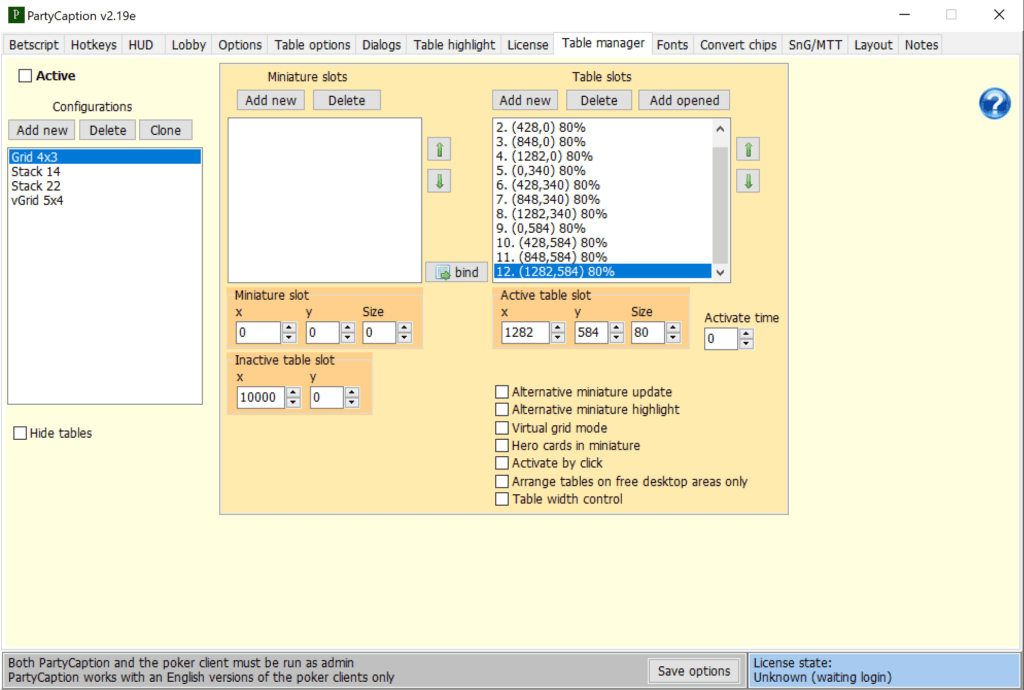Enable the Active checkbox

pos(25,76)
